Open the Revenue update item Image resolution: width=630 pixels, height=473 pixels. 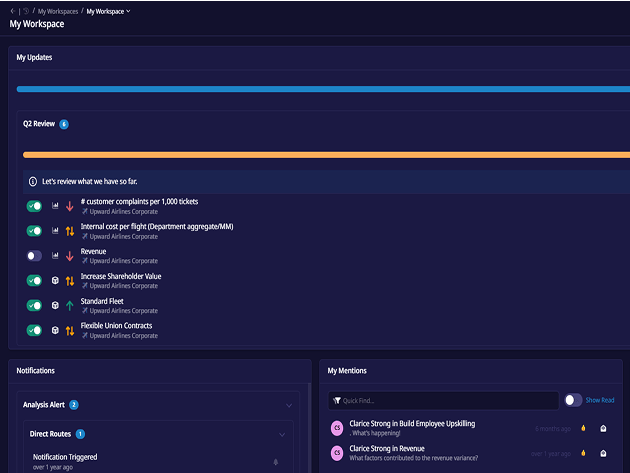(x=93, y=252)
